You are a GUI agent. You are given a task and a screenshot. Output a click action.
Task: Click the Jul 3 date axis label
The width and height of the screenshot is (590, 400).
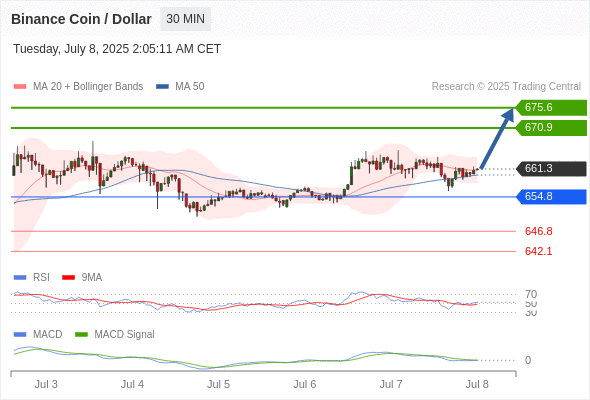[x=46, y=384]
